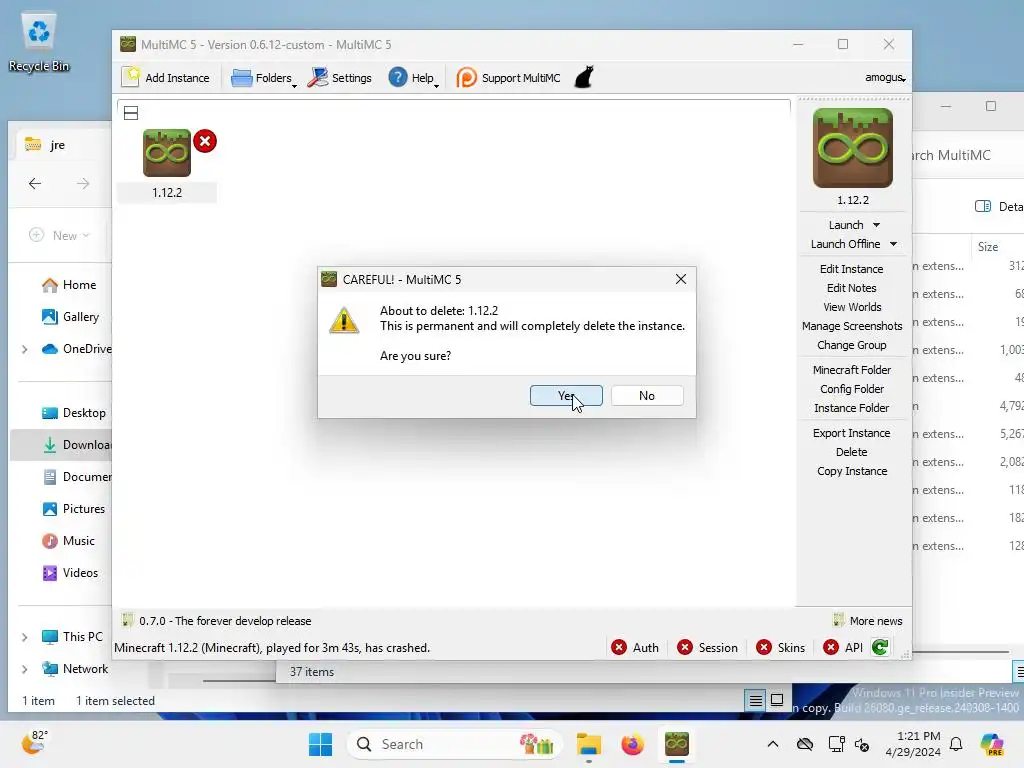Click the warning triangle icon in dialog

coord(344,320)
